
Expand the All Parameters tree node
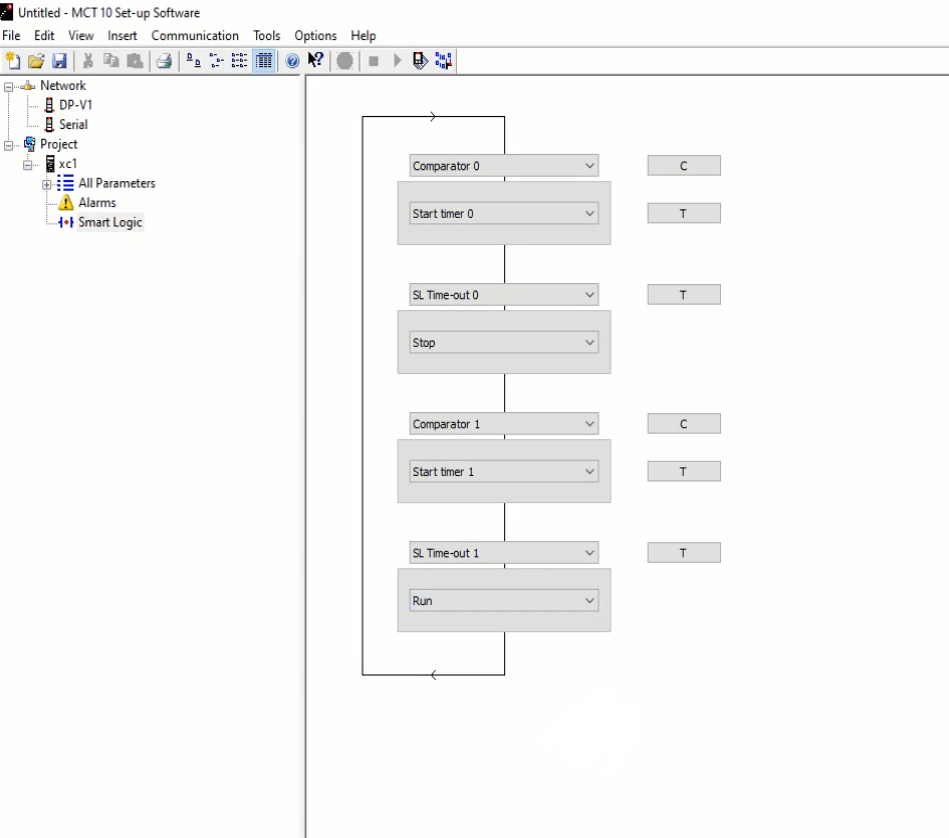point(47,184)
